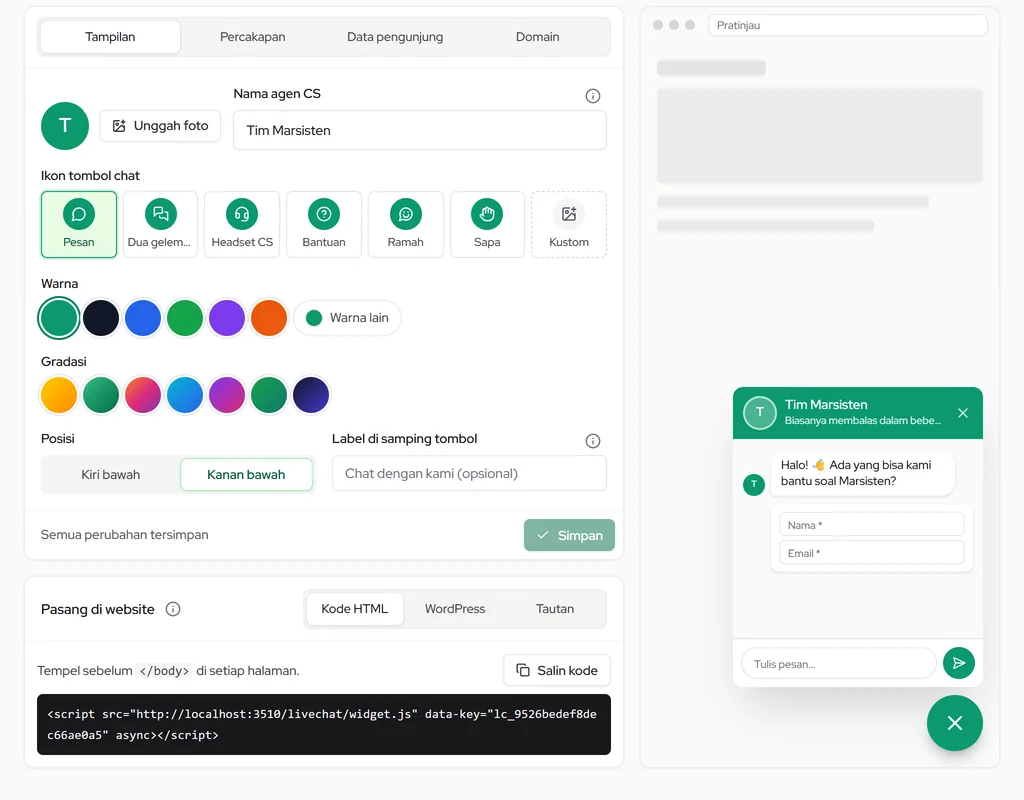Select the Sapa waving hand icon
This screenshot has height=800, width=1024.
487,224
